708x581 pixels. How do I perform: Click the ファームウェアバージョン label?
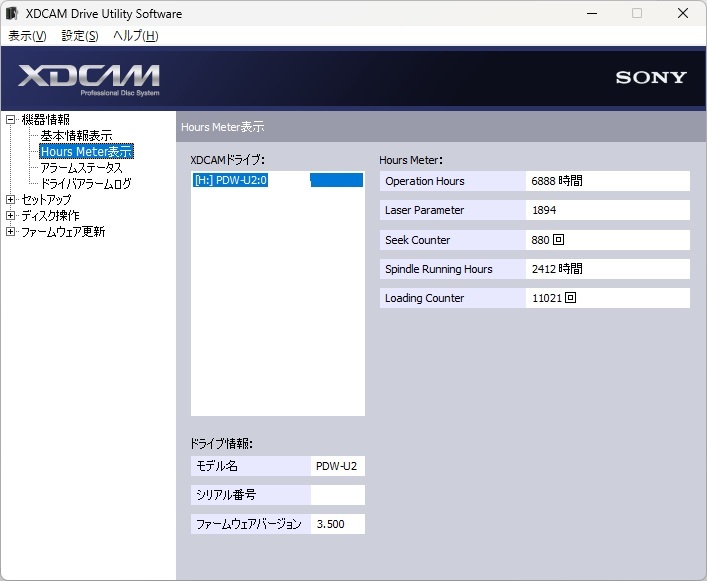251,524
